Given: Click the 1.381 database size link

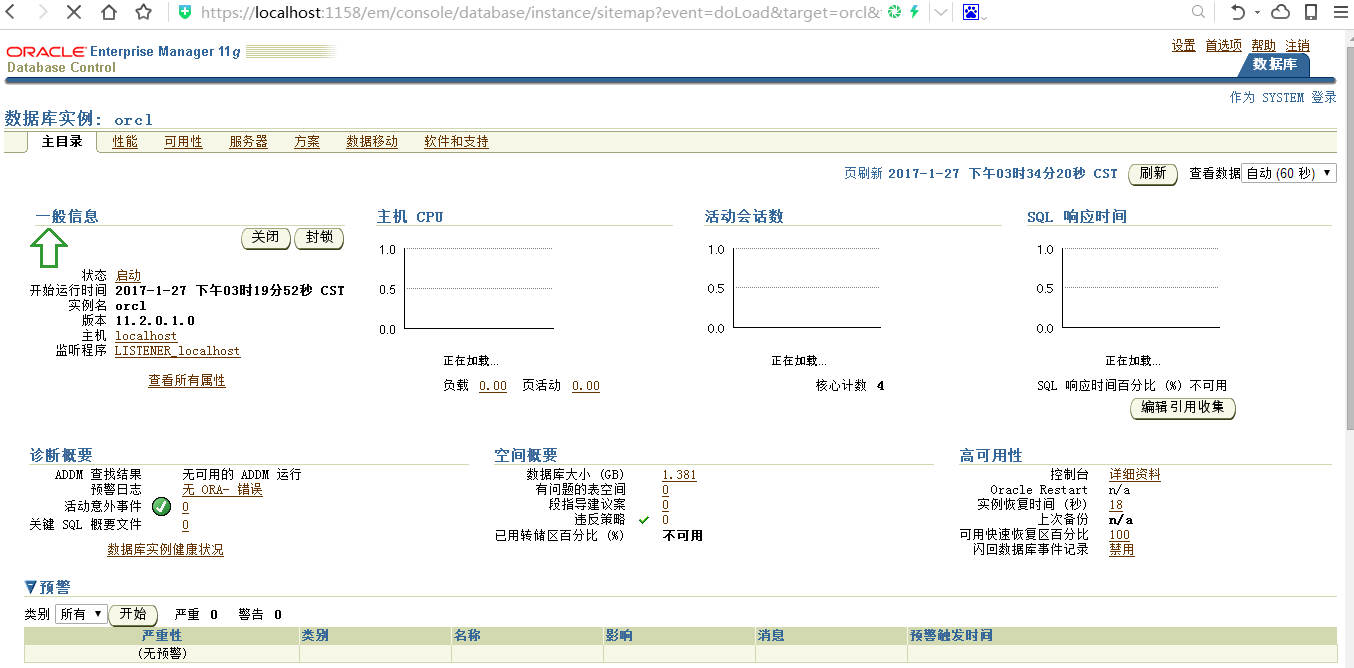Looking at the screenshot, I should point(679,475).
